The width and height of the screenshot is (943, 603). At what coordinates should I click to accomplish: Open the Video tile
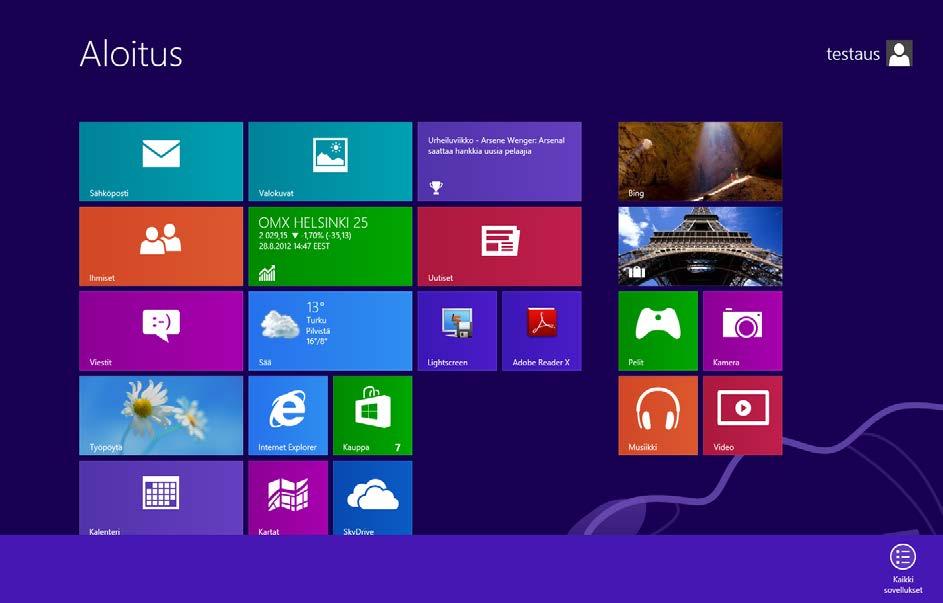point(743,416)
